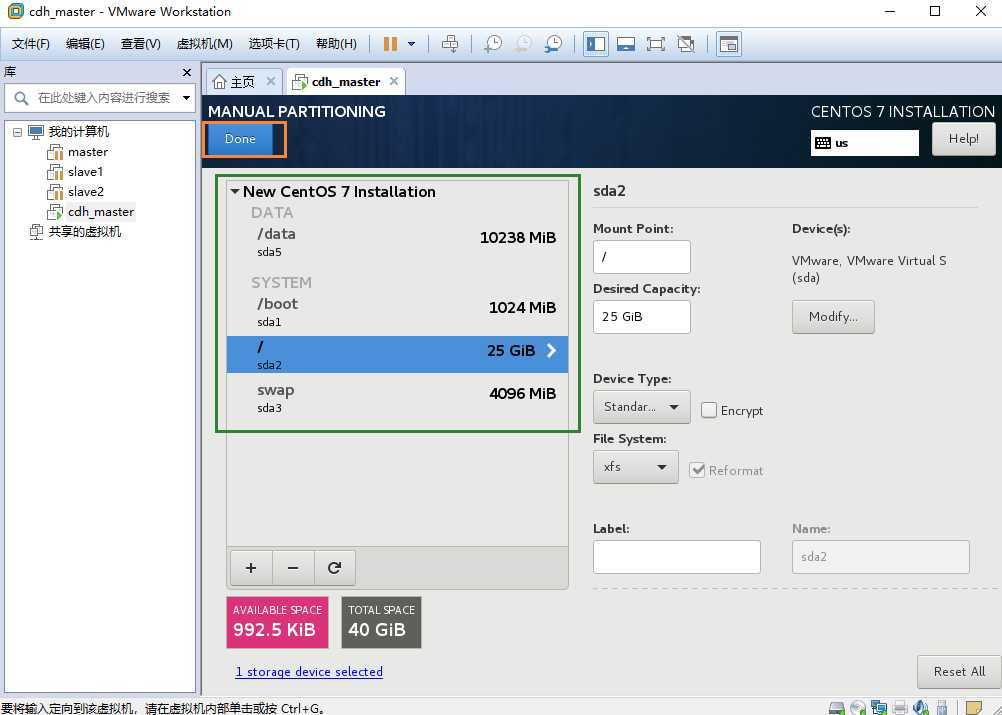Remove the selected mount point with minus button

pos(293,567)
